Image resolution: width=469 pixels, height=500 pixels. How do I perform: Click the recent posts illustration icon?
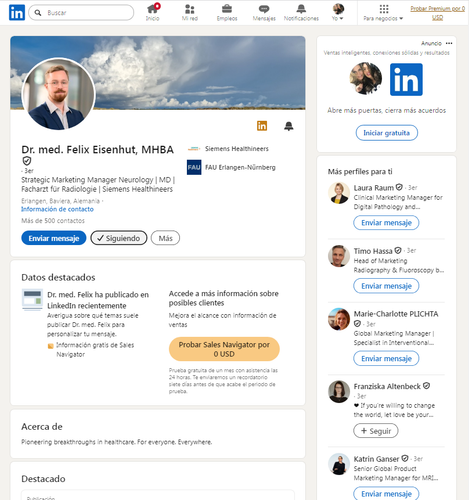click(x=32, y=299)
